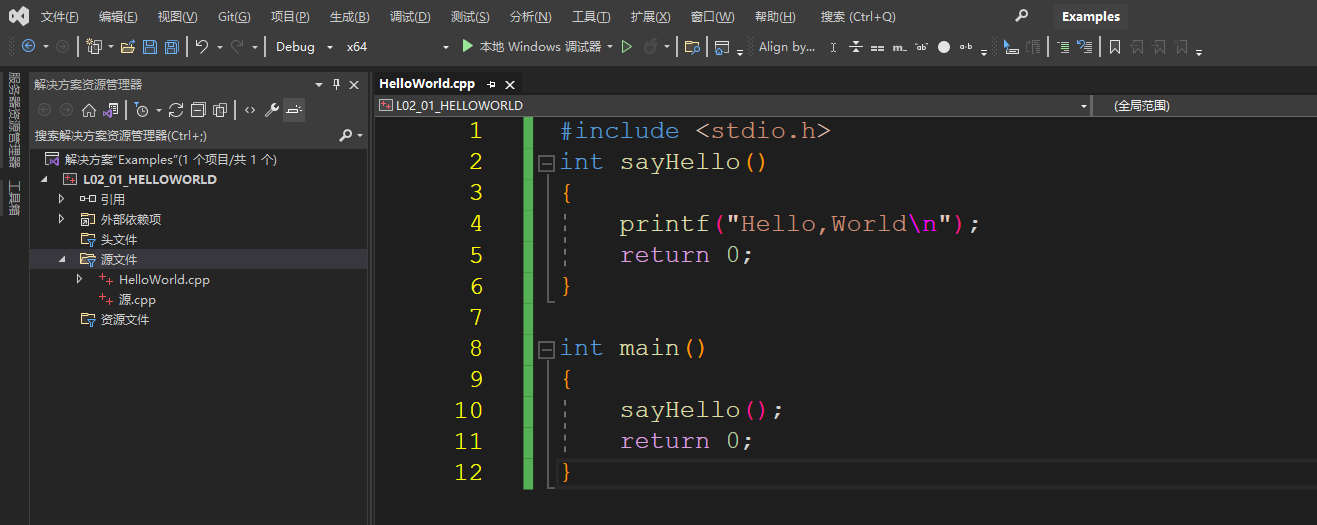The height and width of the screenshot is (525, 1317).
Task: Open the local Windows debugger dropdown arrow
Action: coord(610,46)
